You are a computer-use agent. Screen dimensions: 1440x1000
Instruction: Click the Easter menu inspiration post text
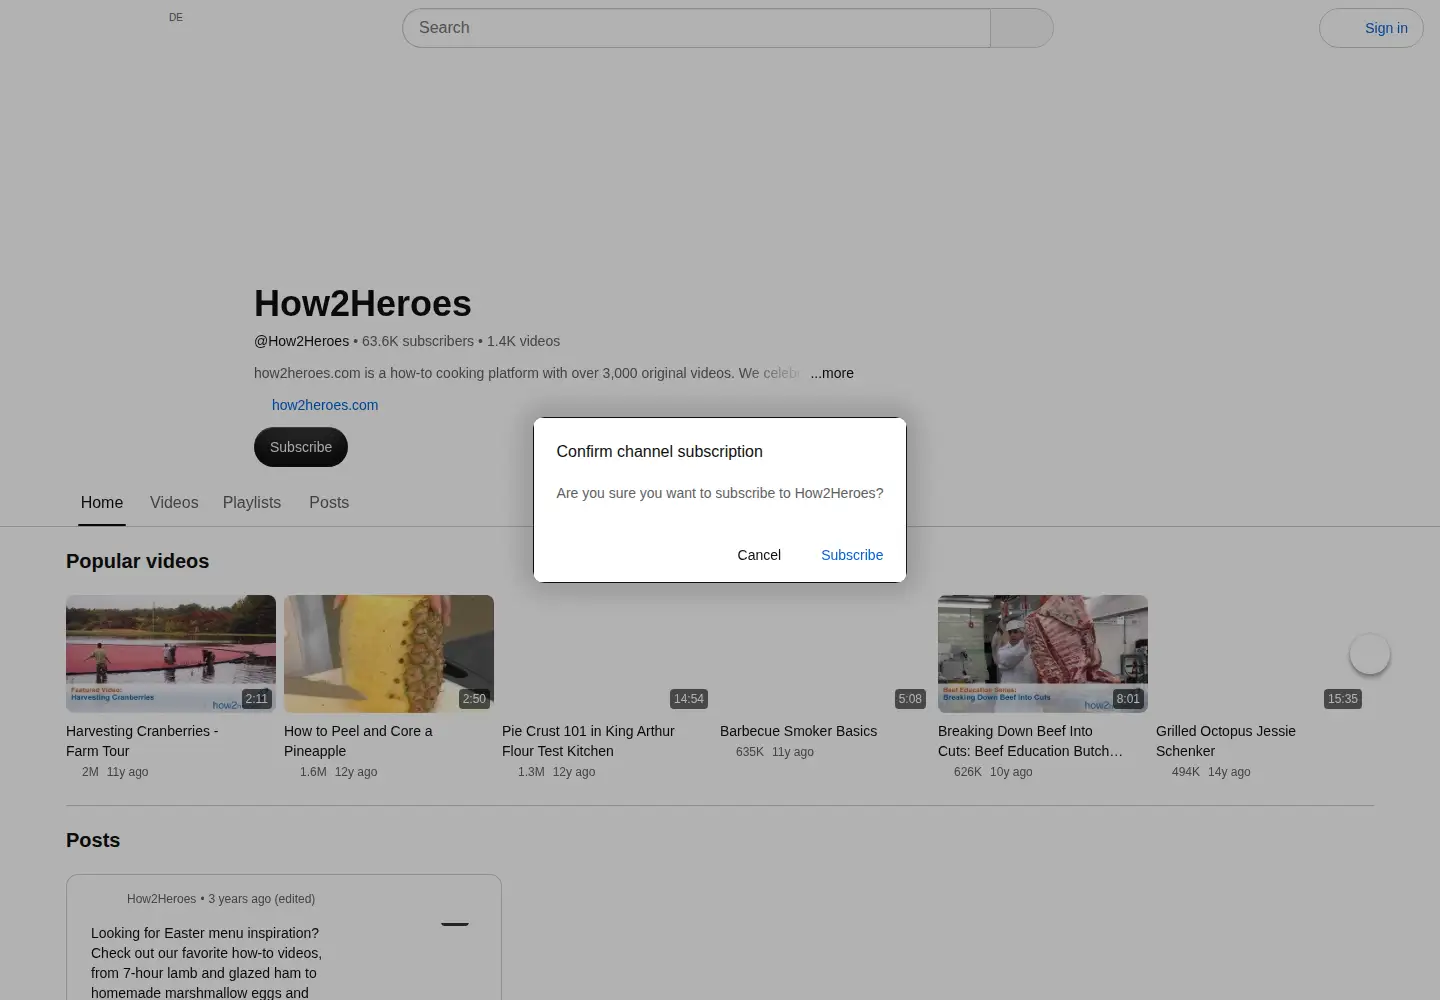(x=206, y=962)
